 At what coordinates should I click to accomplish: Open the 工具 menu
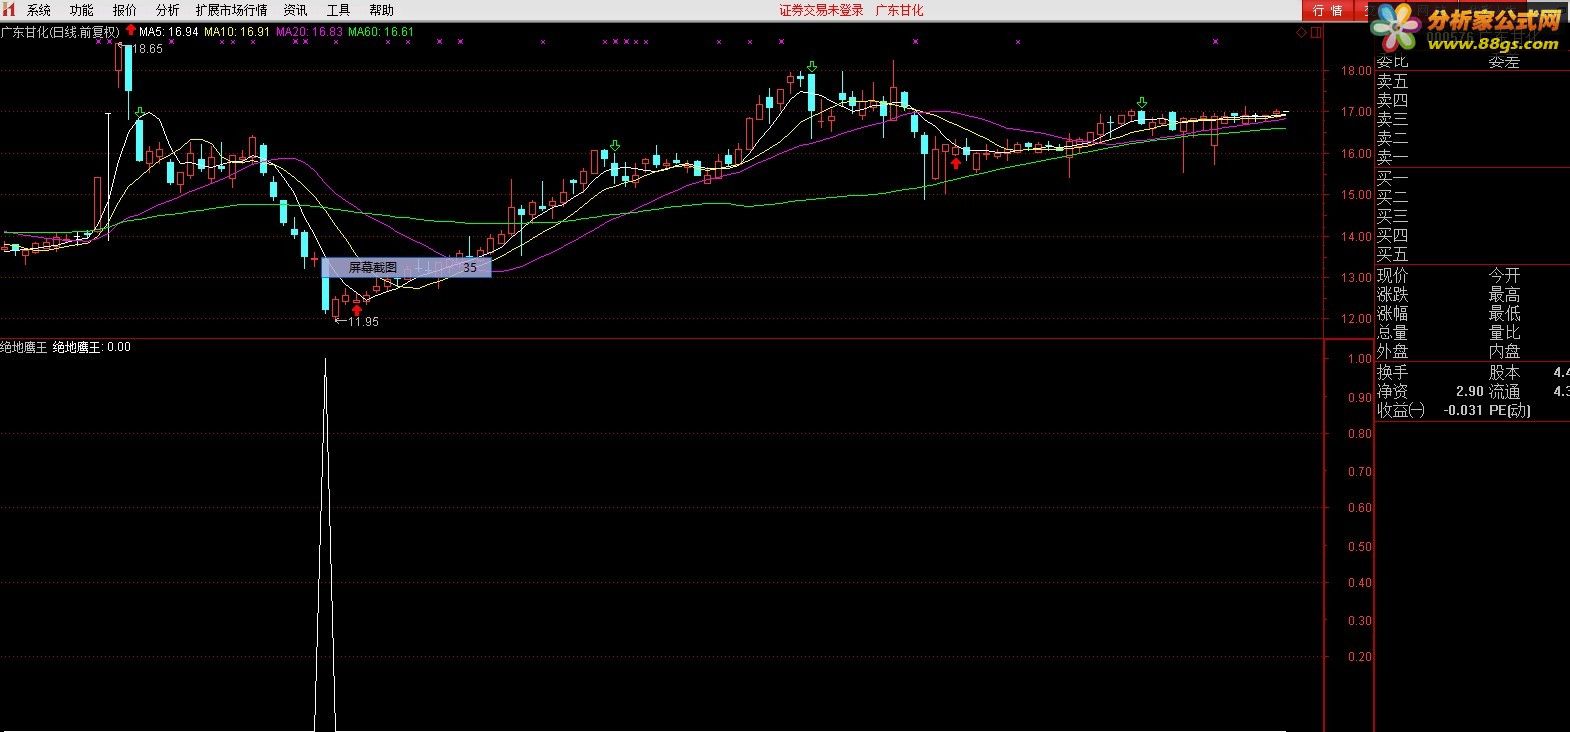(x=338, y=10)
